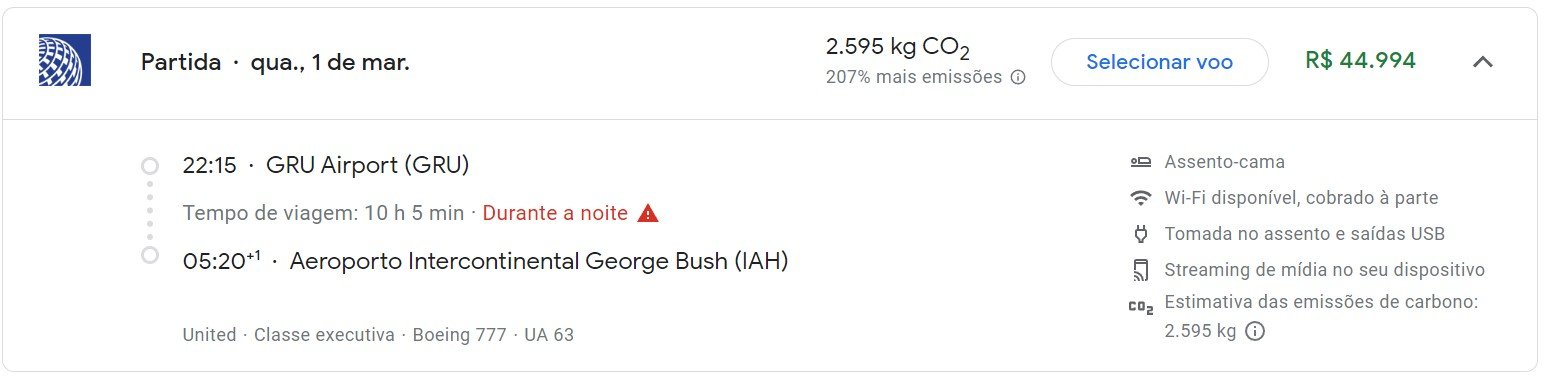1545x379 pixels.
Task: Click the United Airlines logo
Action: pos(65,60)
